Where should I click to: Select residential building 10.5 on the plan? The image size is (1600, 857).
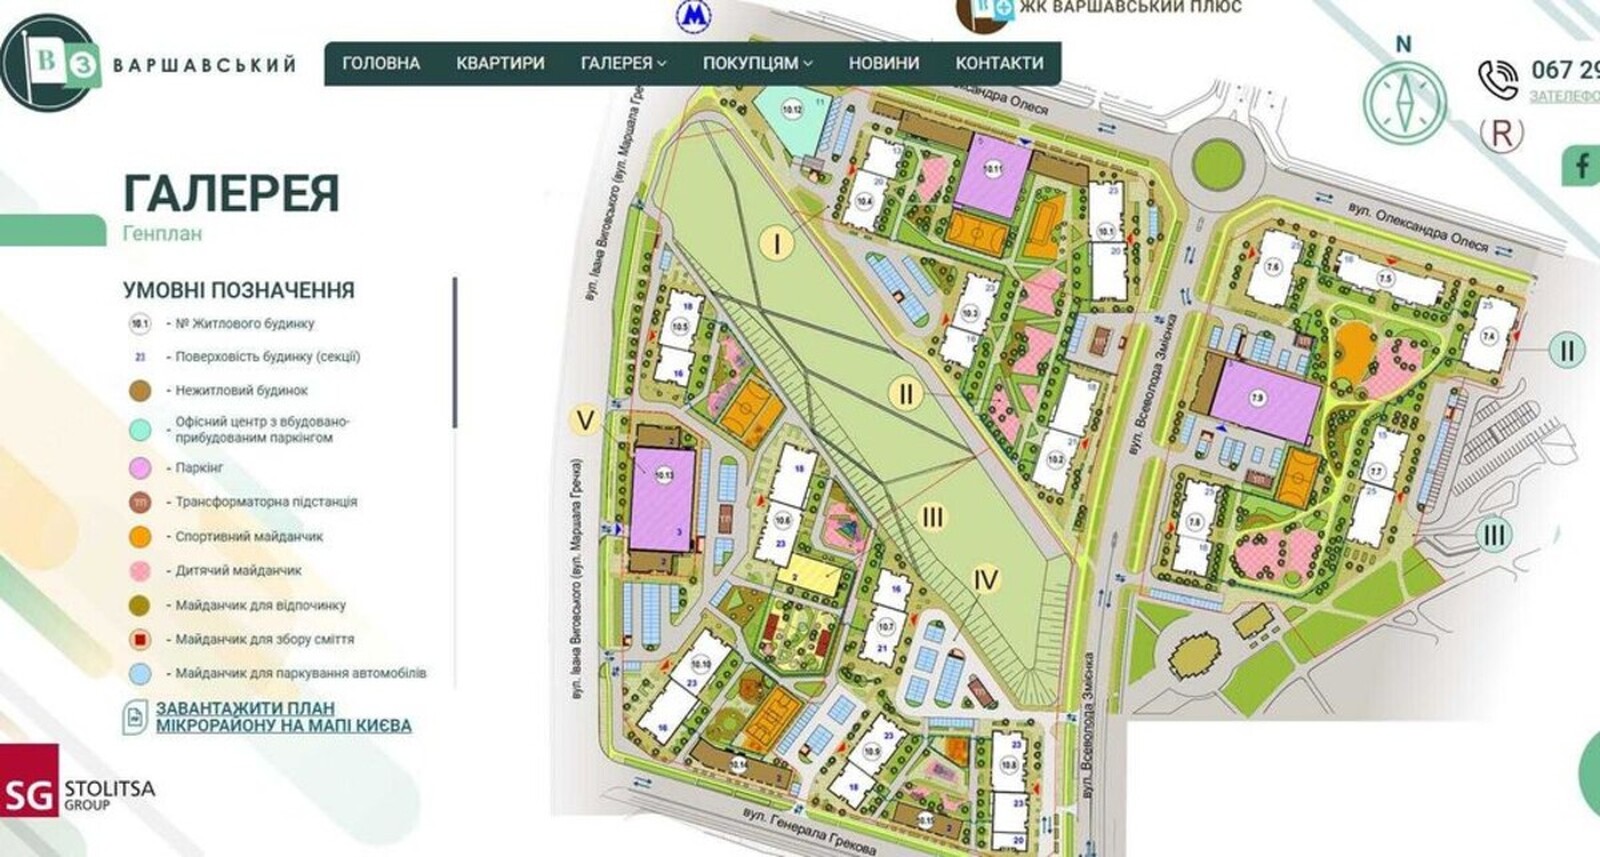[680, 328]
